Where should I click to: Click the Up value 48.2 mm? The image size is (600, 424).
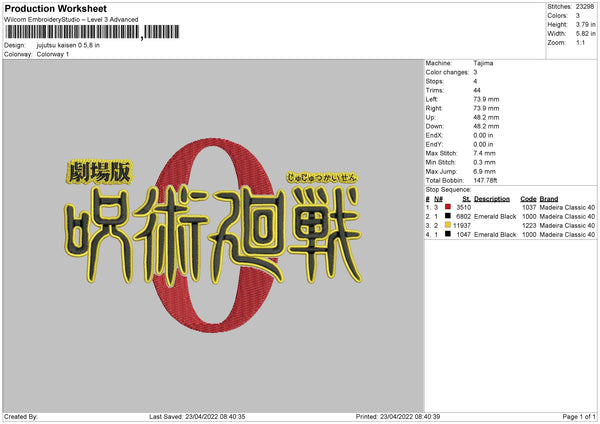coord(486,117)
